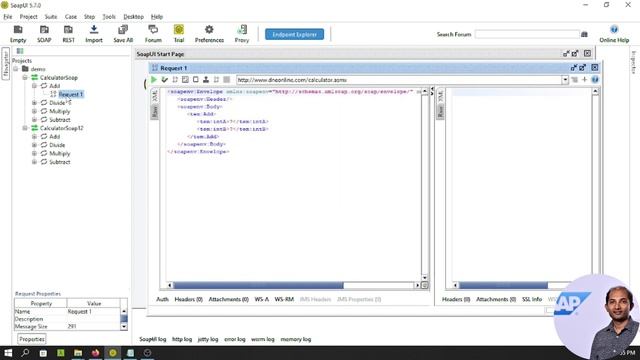Submit request with green play button
Viewport: 640px width, 360px height.
click(x=154, y=80)
